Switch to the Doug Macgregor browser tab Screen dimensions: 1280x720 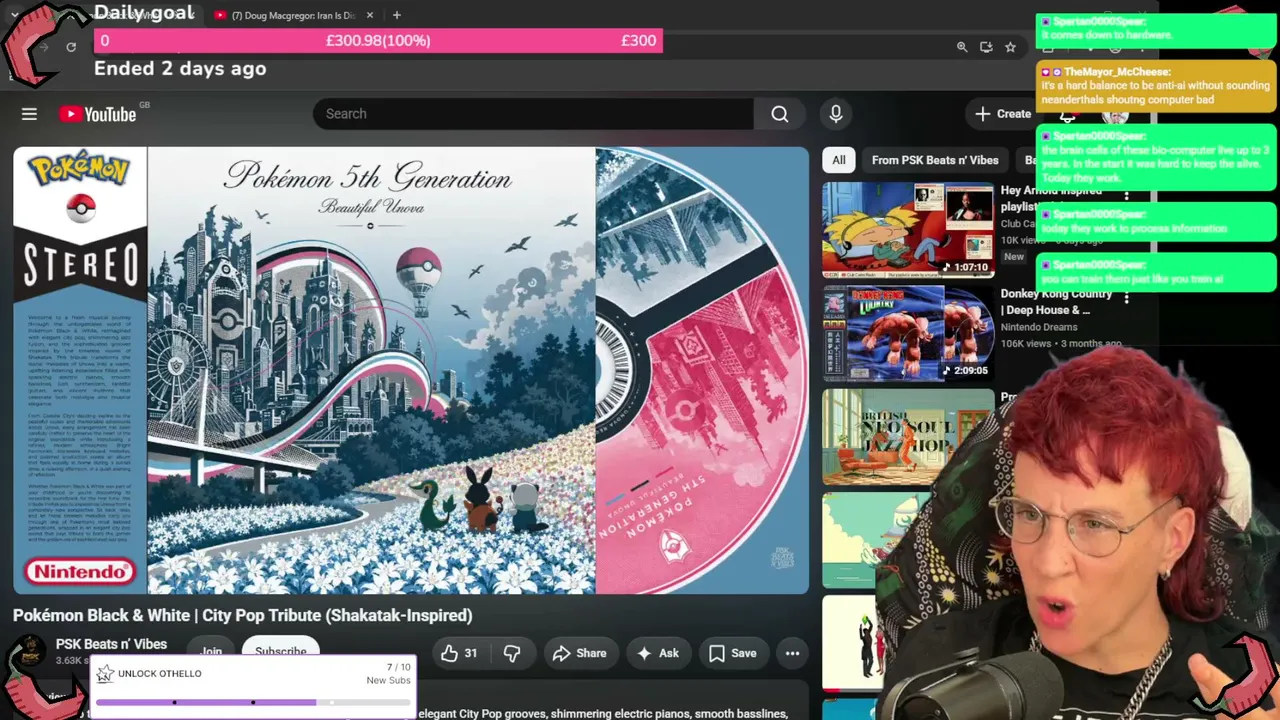(292, 15)
